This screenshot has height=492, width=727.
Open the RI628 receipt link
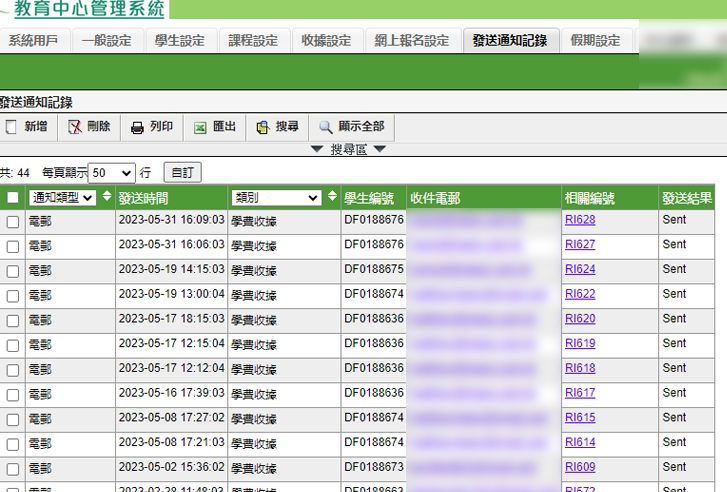(580, 220)
